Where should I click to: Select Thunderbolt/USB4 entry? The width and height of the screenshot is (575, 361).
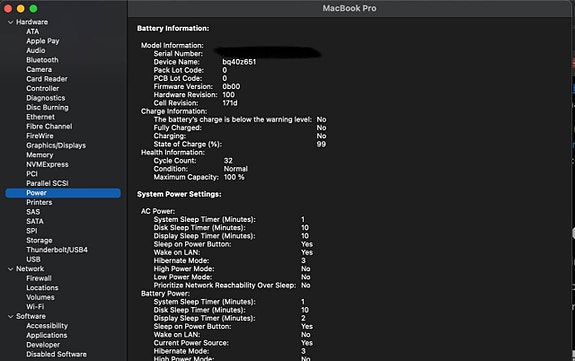pos(57,250)
